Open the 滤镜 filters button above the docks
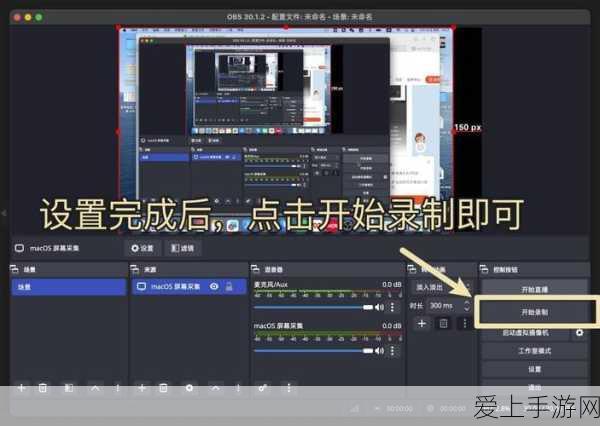Image resolution: width=600 pixels, height=426 pixels. (x=183, y=248)
